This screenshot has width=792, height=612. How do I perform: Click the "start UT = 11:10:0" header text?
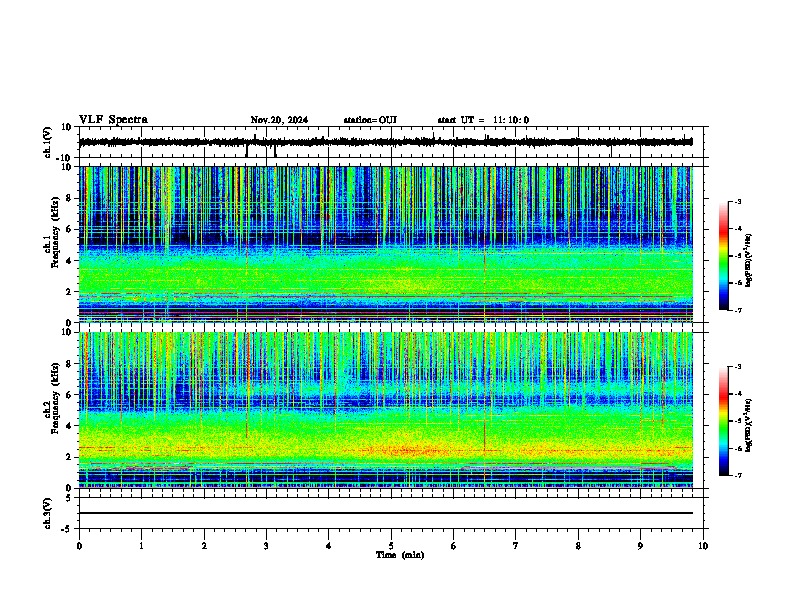(x=483, y=120)
